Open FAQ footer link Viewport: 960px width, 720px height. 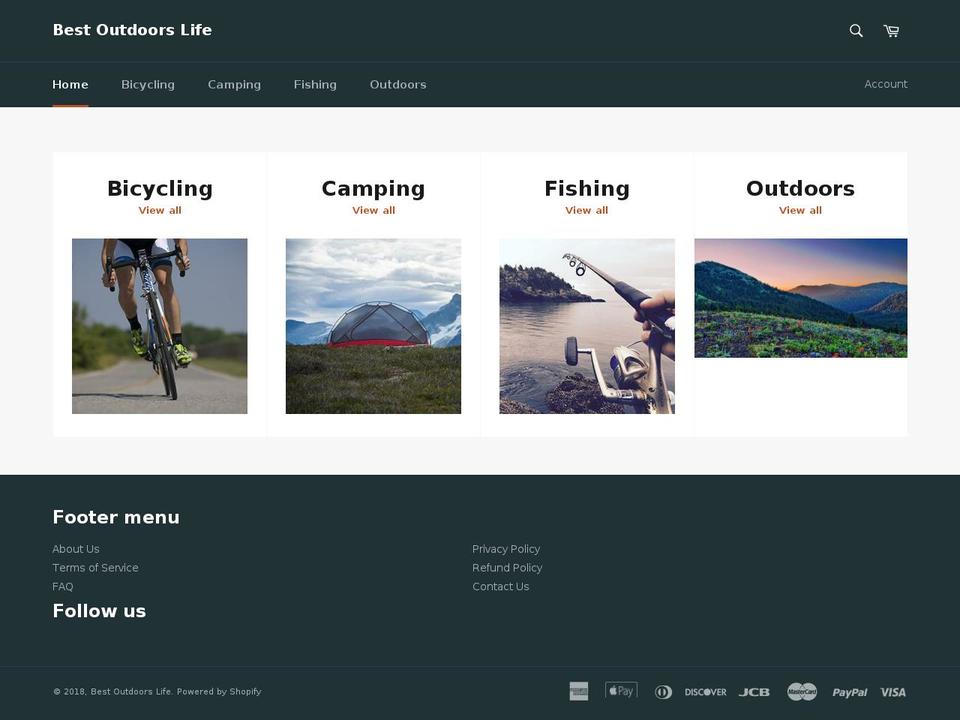(63, 587)
